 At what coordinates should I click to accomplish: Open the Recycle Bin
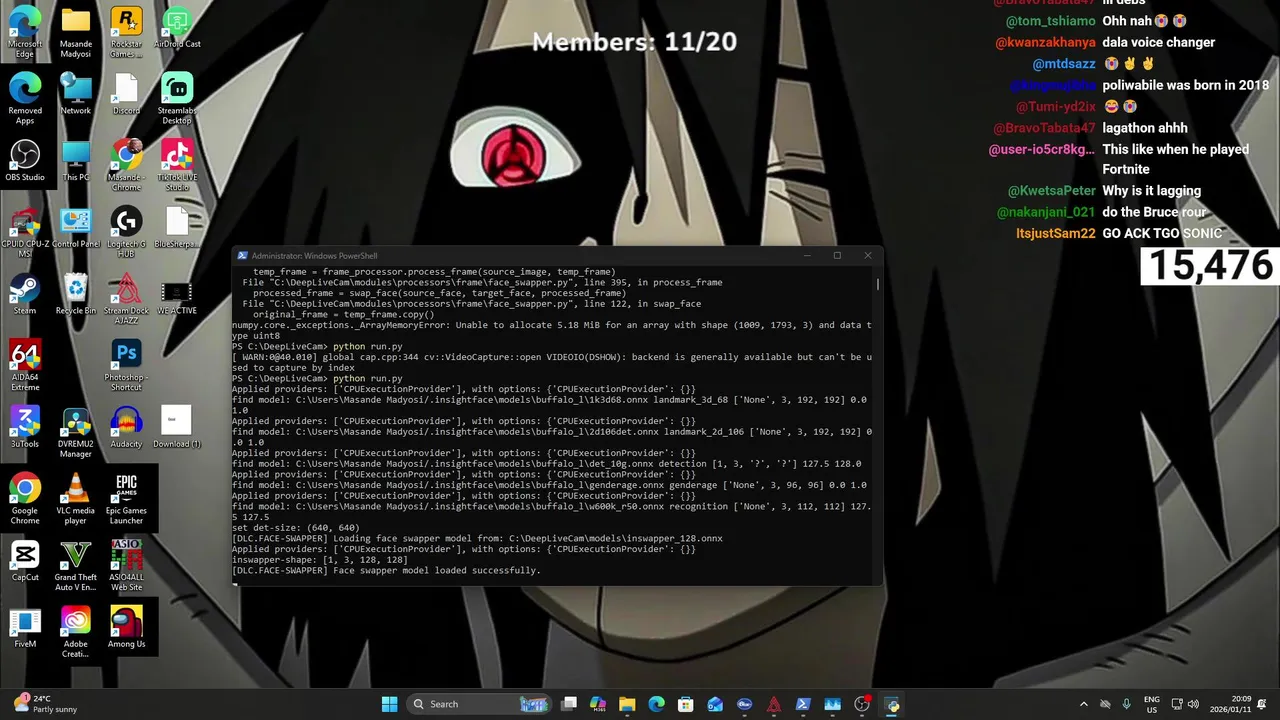(76, 294)
